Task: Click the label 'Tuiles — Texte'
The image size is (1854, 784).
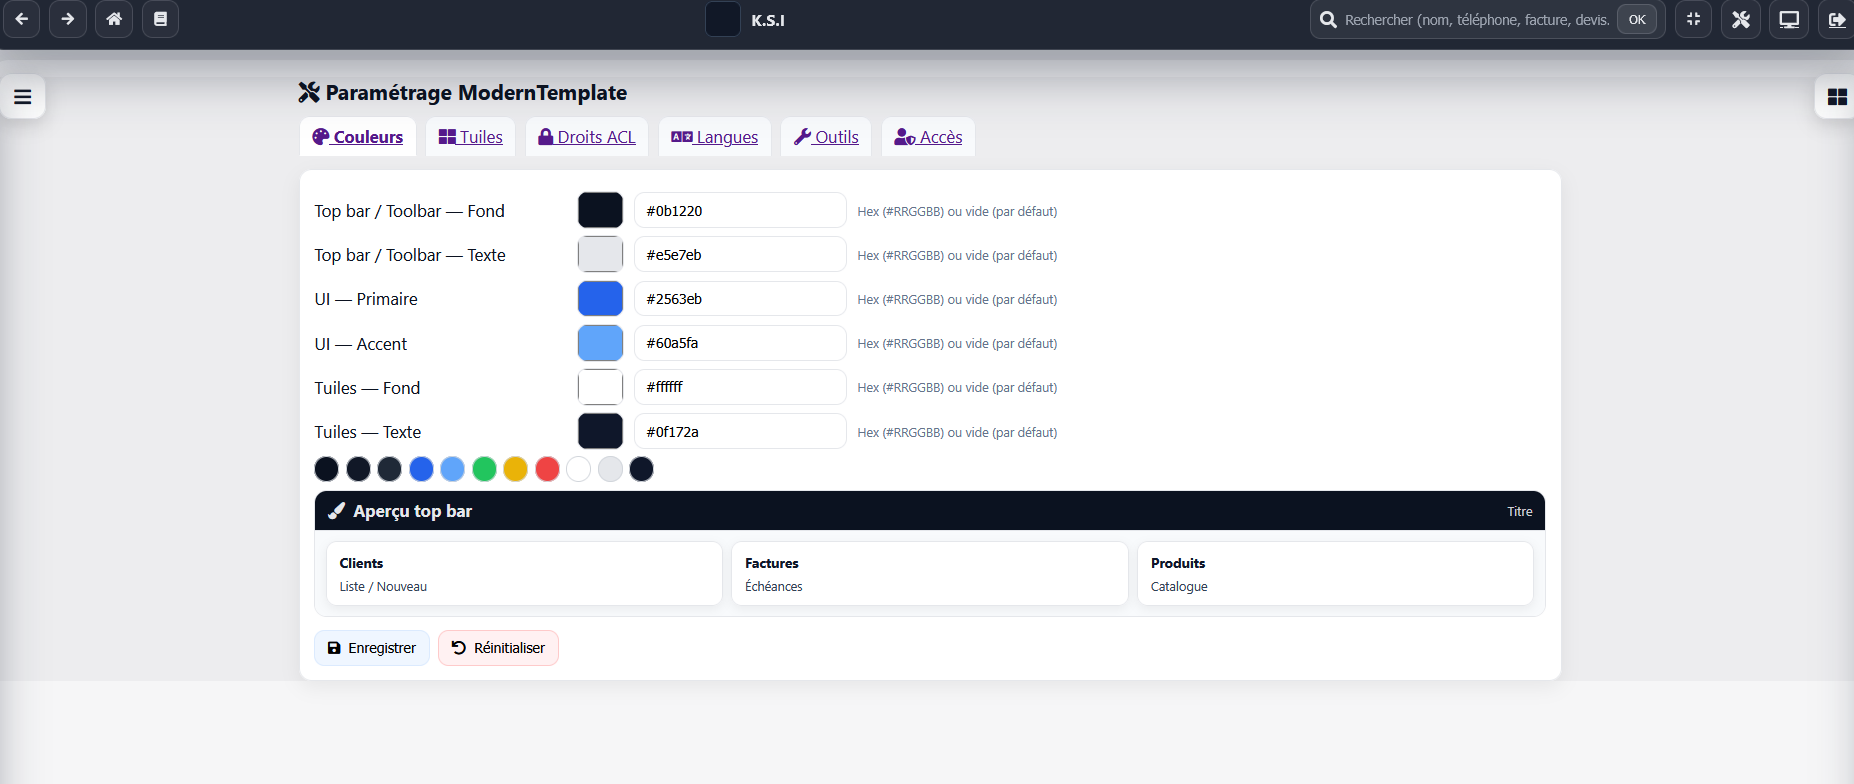Action: pyautogui.click(x=368, y=432)
